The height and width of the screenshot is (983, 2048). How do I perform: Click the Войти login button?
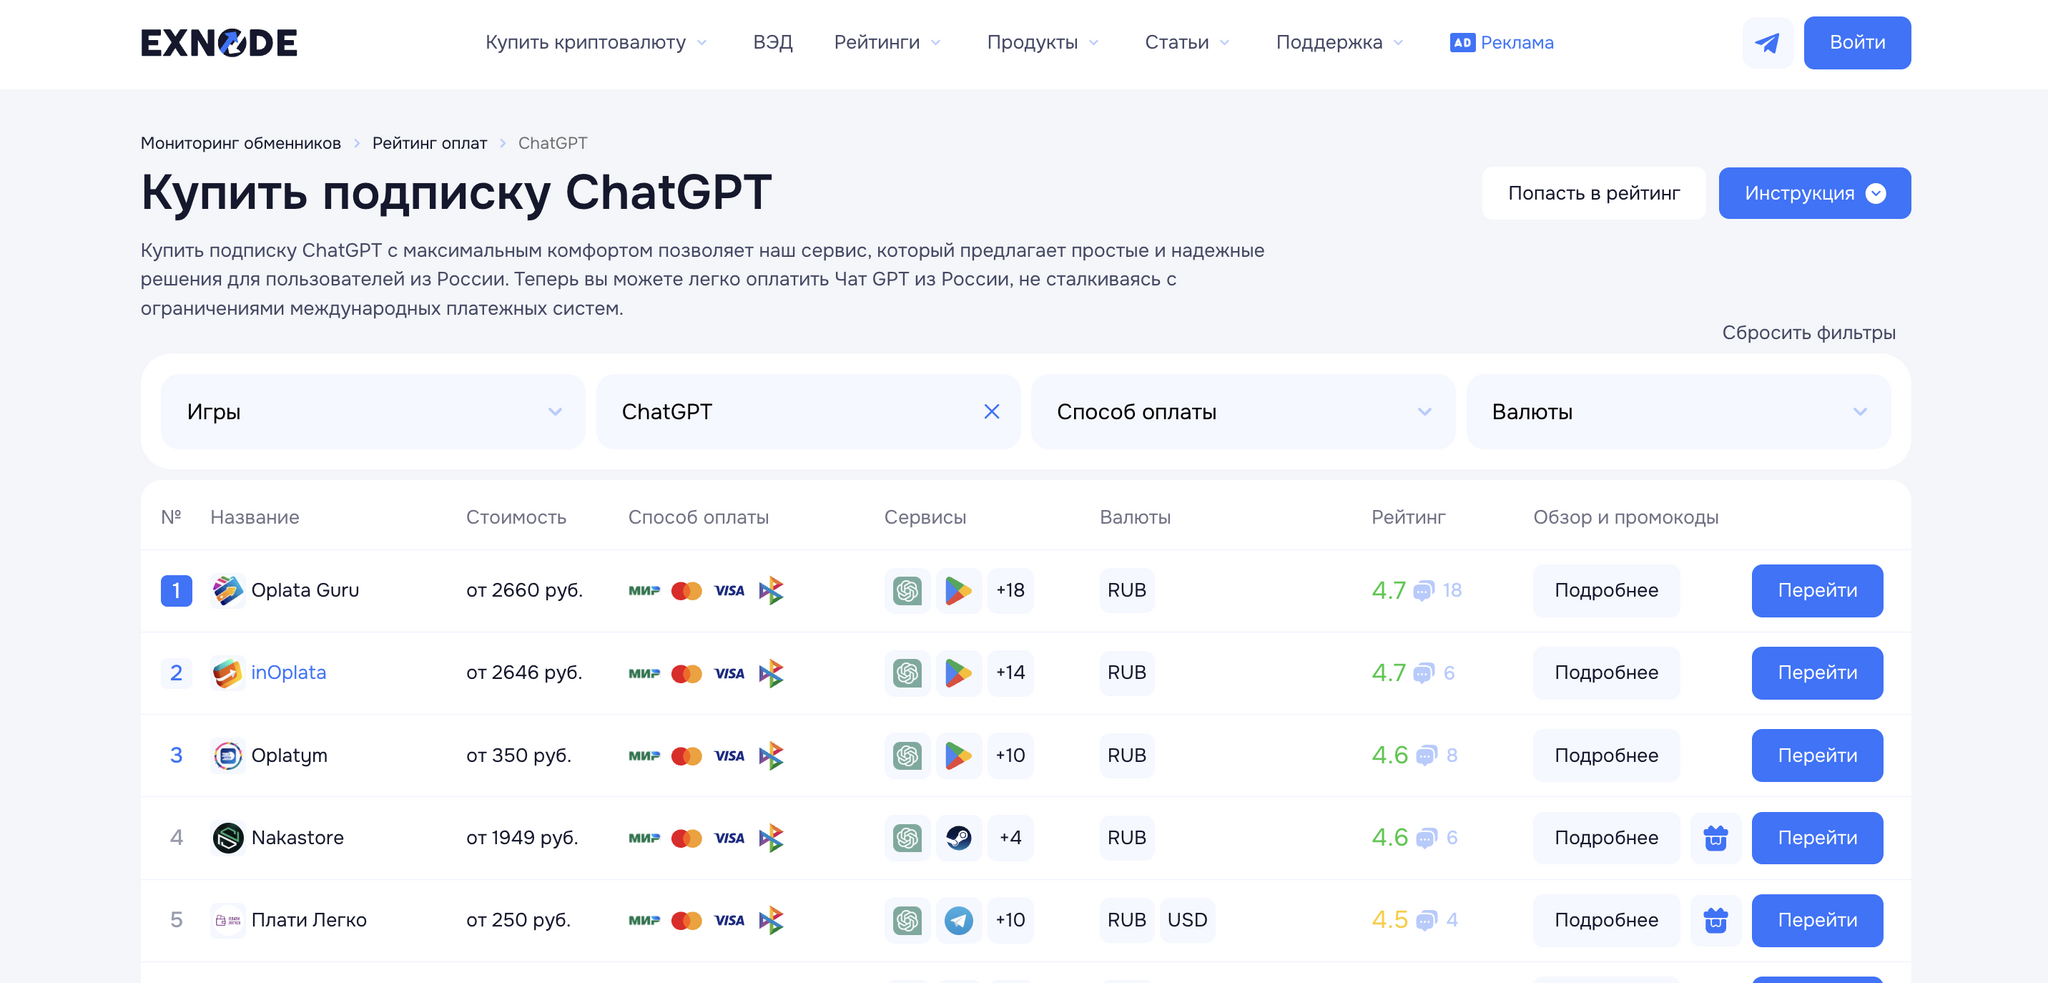pos(1856,43)
